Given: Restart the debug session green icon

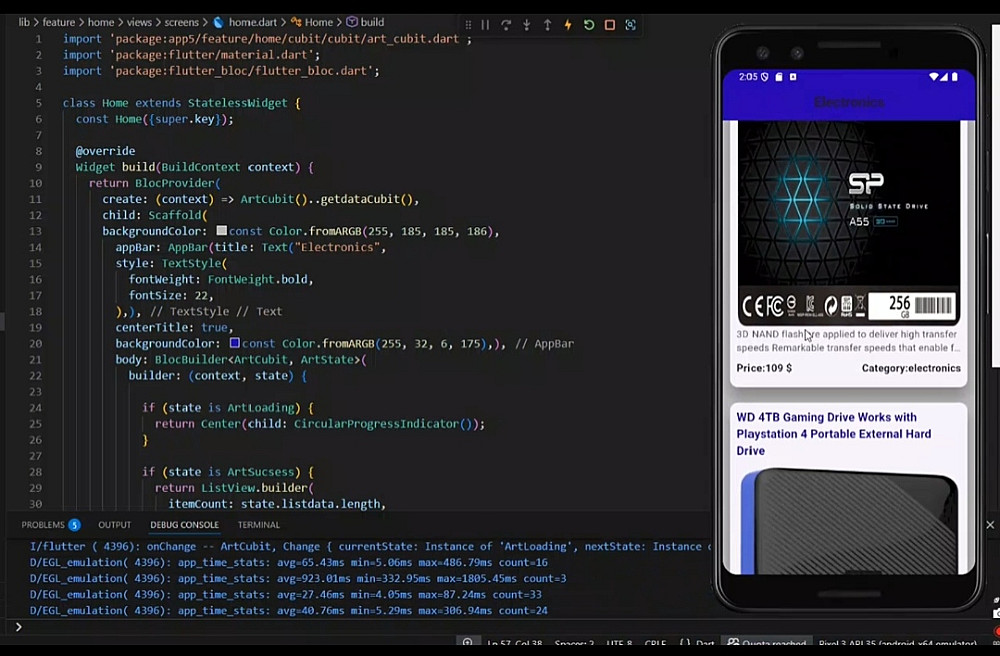Looking at the screenshot, I should [589, 25].
